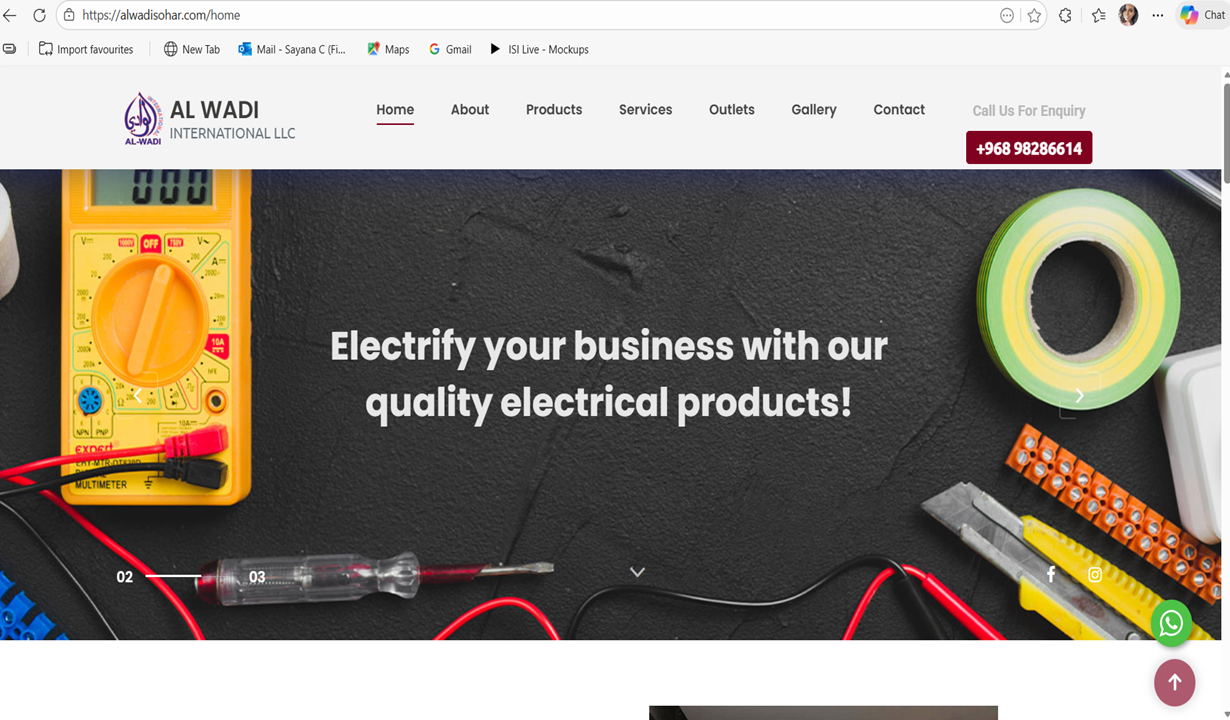Screen dimensions: 1230x720
Task: Refresh the page in browser
Action: pyautogui.click(x=39, y=15)
